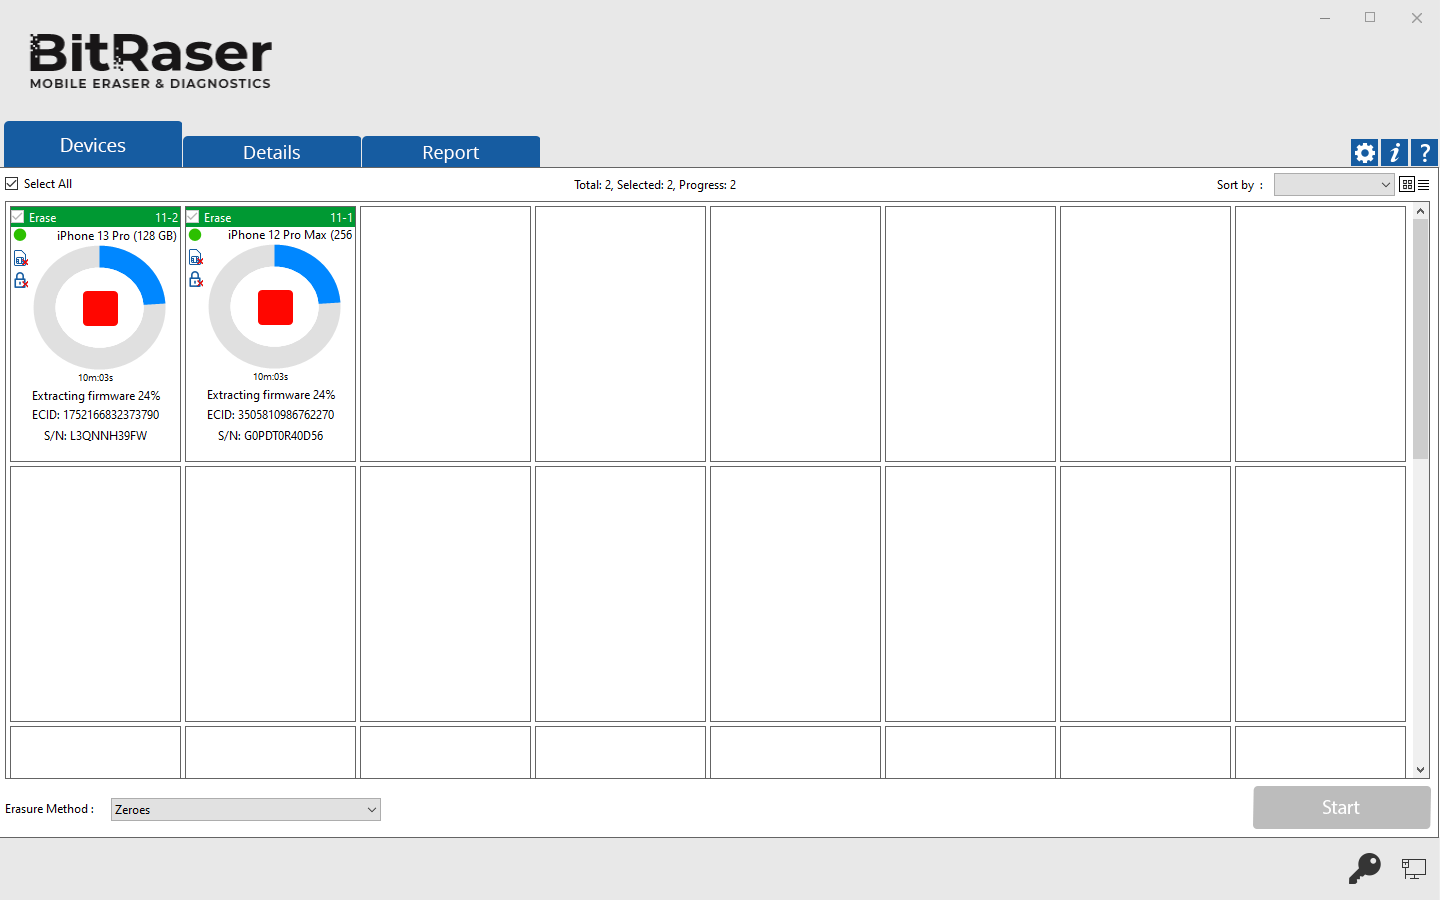Open the settings gear icon
This screenshot has width=1440, height=900.
point(1365,153)
